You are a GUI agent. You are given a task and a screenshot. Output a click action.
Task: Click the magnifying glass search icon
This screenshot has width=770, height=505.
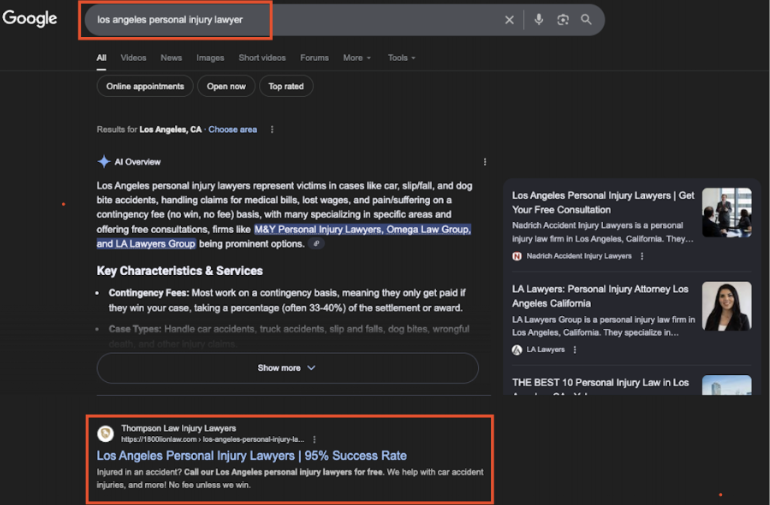pos(586,20)
